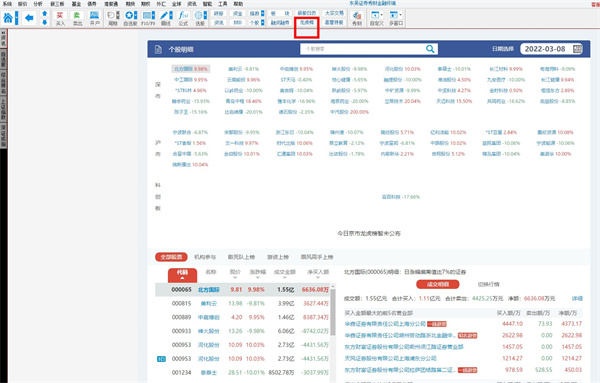
Task: Click the 研报 toolbar button
Action: coord(218,13)
